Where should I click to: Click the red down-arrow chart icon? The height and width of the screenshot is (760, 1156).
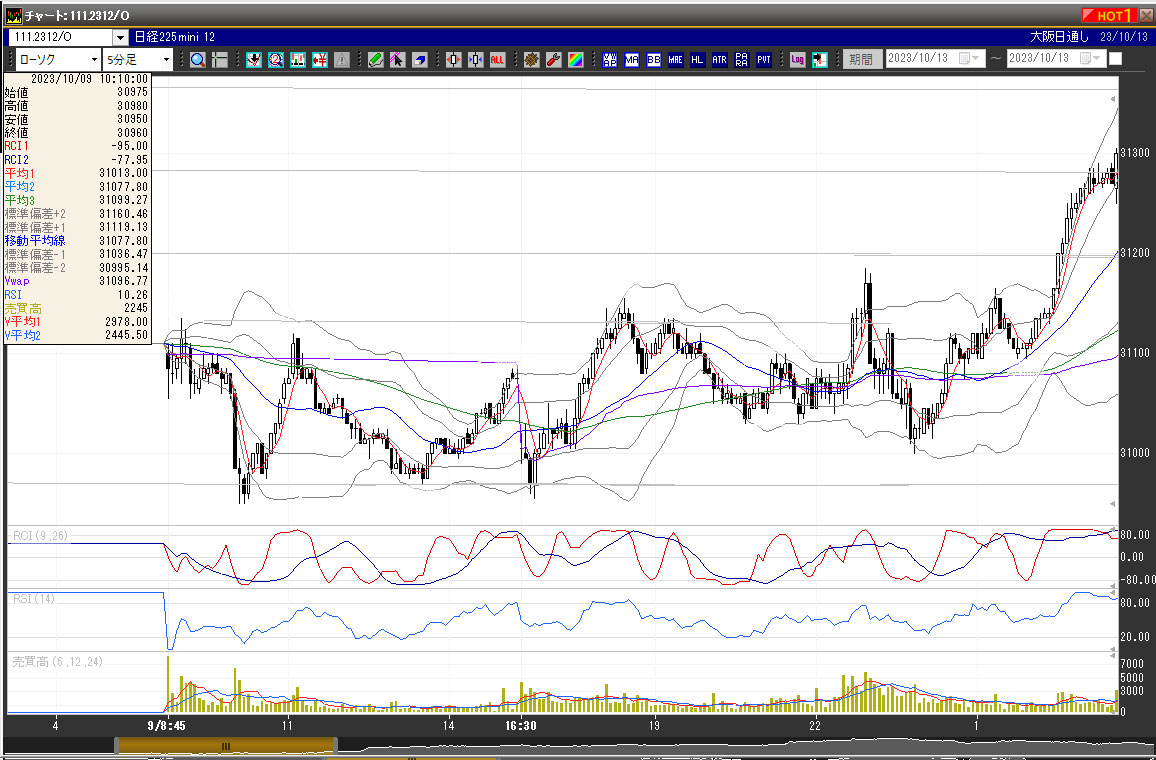[x=254, y=60]
